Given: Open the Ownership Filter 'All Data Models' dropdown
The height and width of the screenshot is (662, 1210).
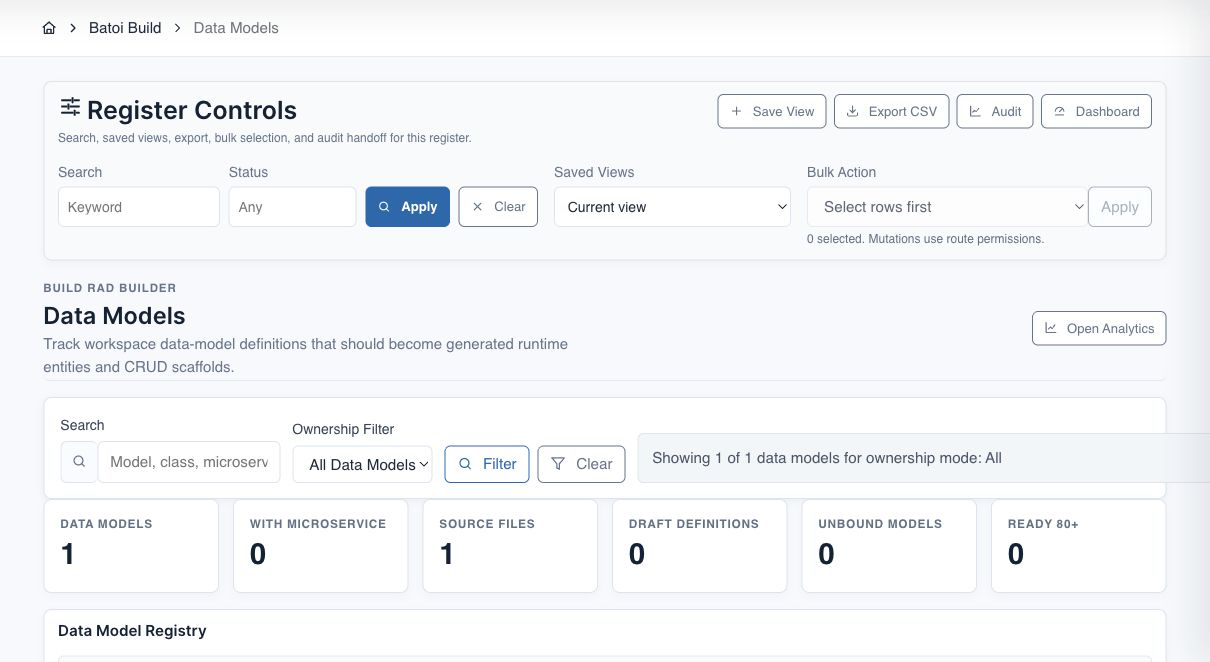Looking at the screenshot, I should click(x=363, y=464).
